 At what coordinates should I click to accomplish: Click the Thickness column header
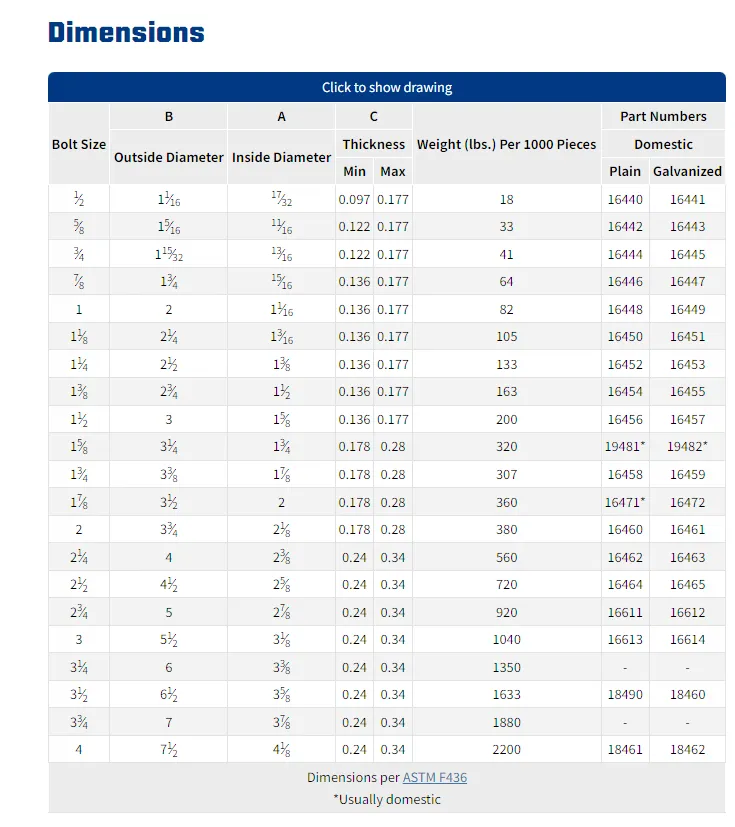coord(373,144)
